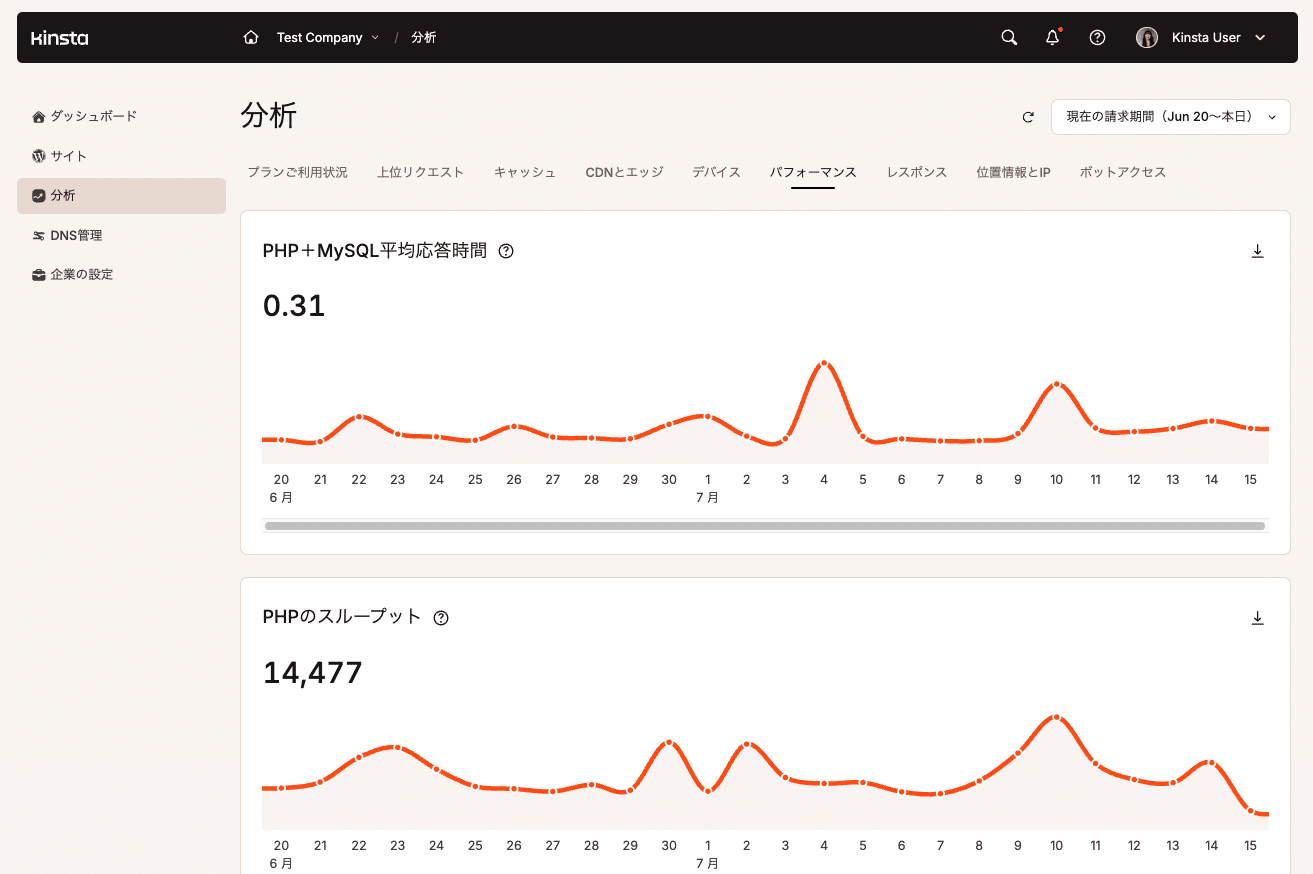Switch to デバイス tab
The image size is (1313, 874).
coord(716,172)
